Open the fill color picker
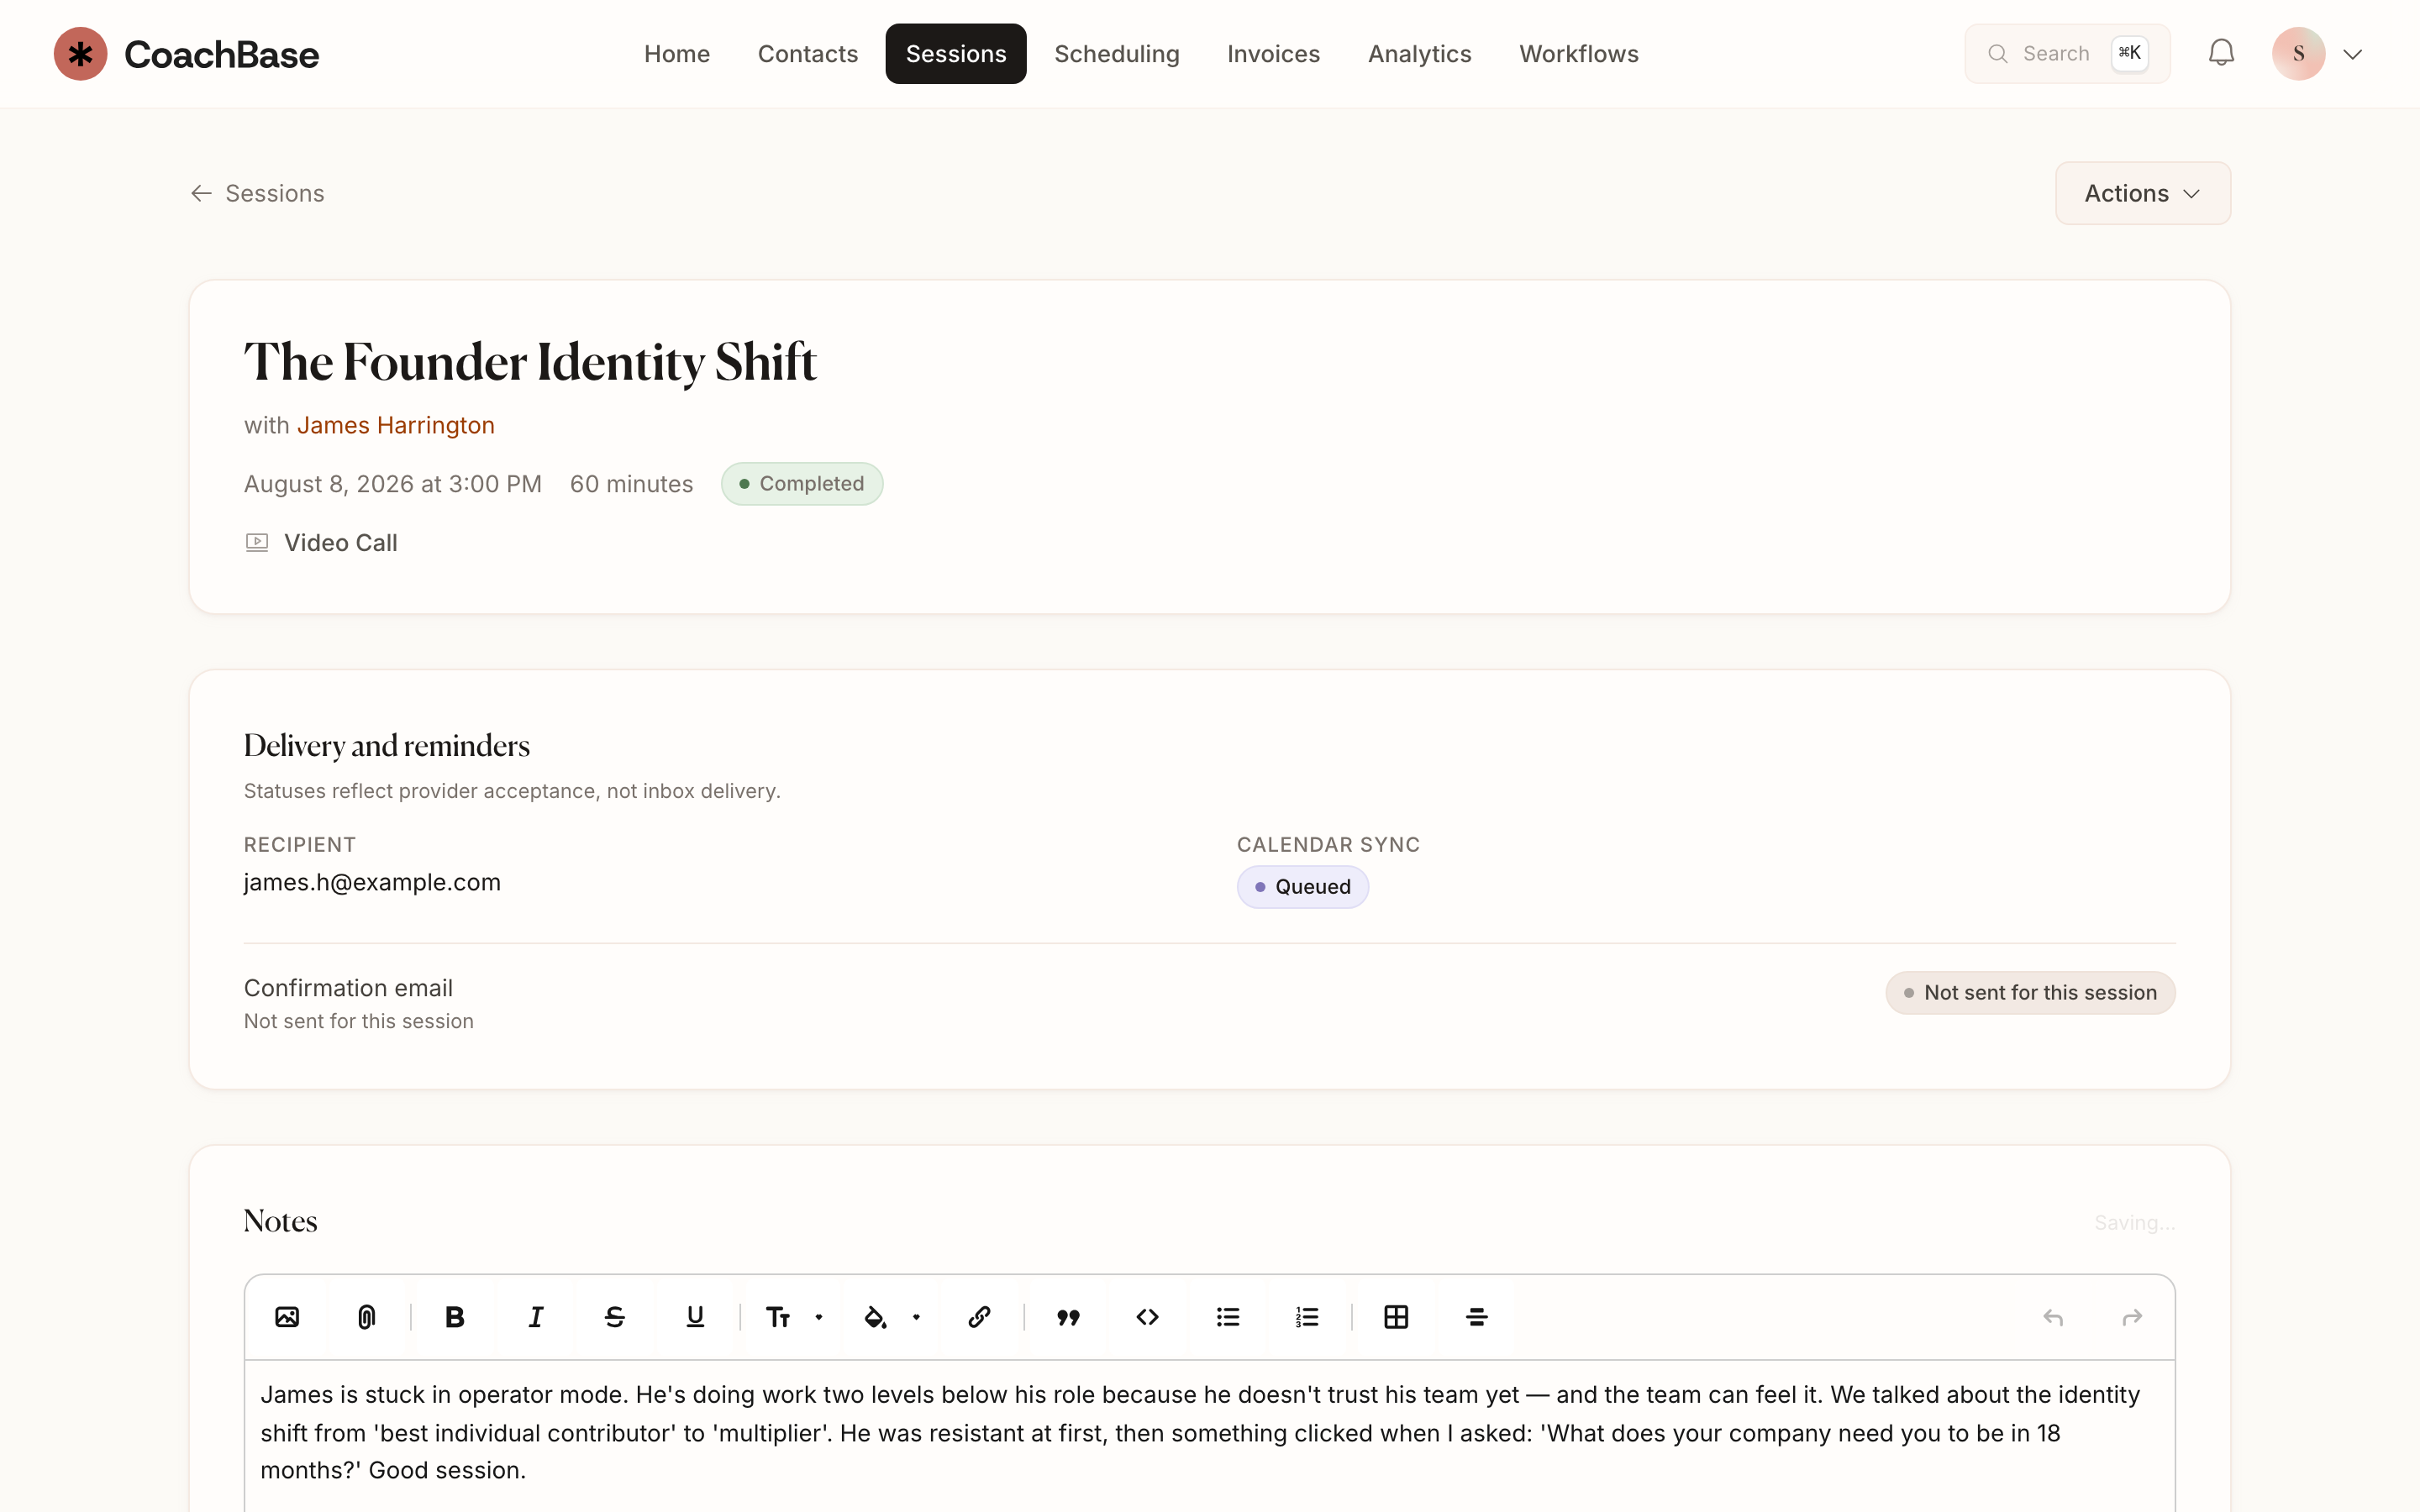Screen dimensions: 2420x1512 (892, 1317)
